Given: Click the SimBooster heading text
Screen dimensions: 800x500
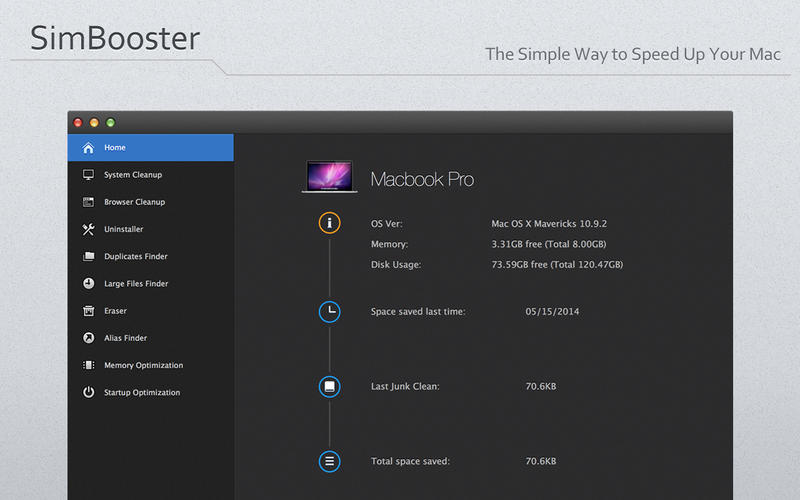Looking at the screenshot, I should tap(115, 38).
